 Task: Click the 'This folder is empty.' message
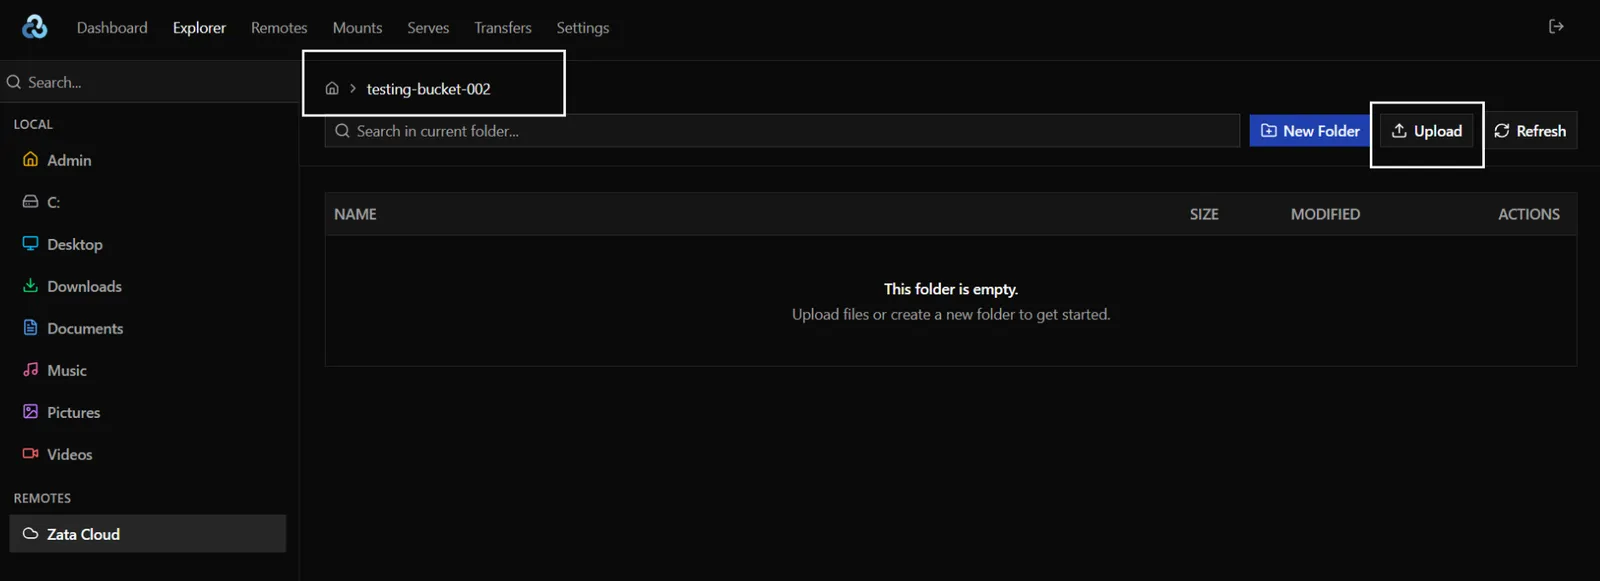pos(951,289)
